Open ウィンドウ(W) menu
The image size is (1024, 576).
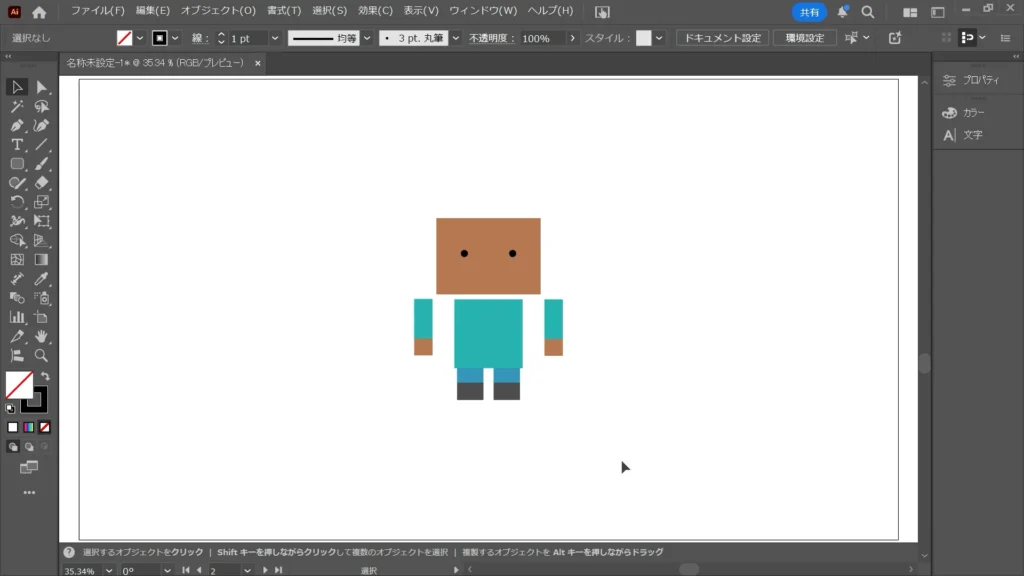click(x=483, y=11)
